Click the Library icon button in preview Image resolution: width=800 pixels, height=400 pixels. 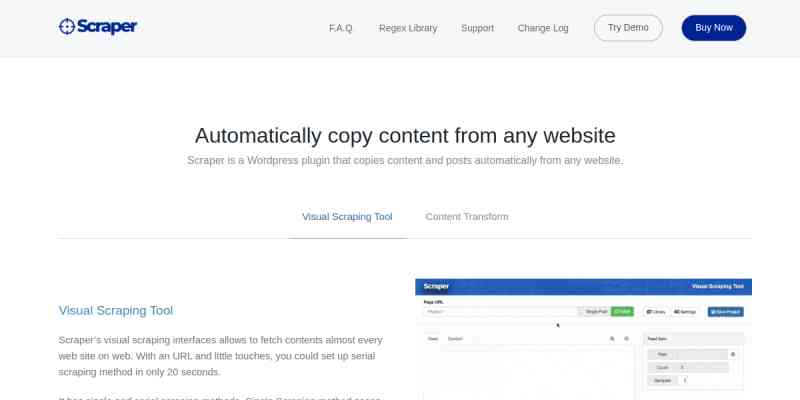pyautogui.click(x=656, y=312)
